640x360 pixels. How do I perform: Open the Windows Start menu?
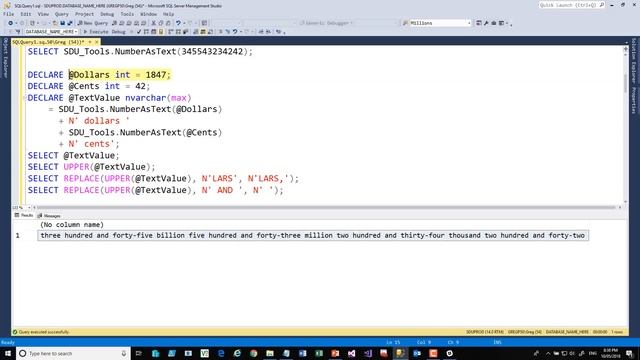coord(8,353)
